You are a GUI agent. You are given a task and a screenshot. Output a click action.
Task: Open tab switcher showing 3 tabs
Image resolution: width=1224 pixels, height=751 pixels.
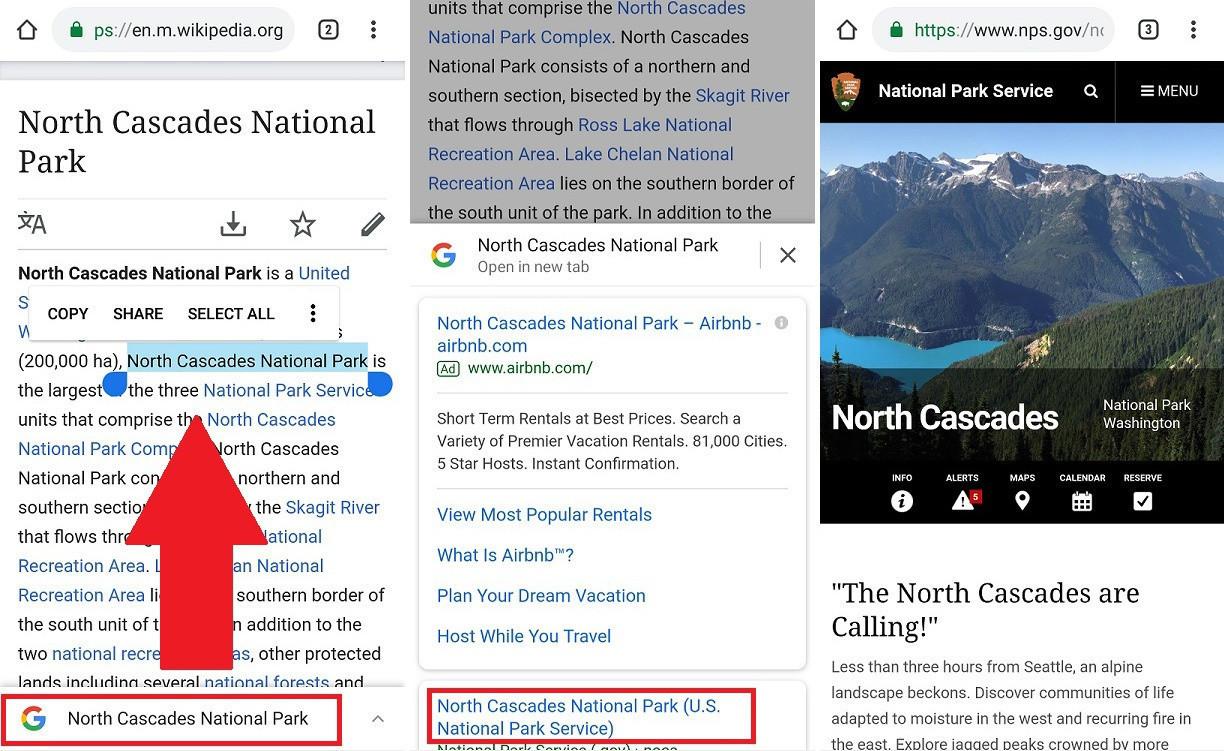1148,30
